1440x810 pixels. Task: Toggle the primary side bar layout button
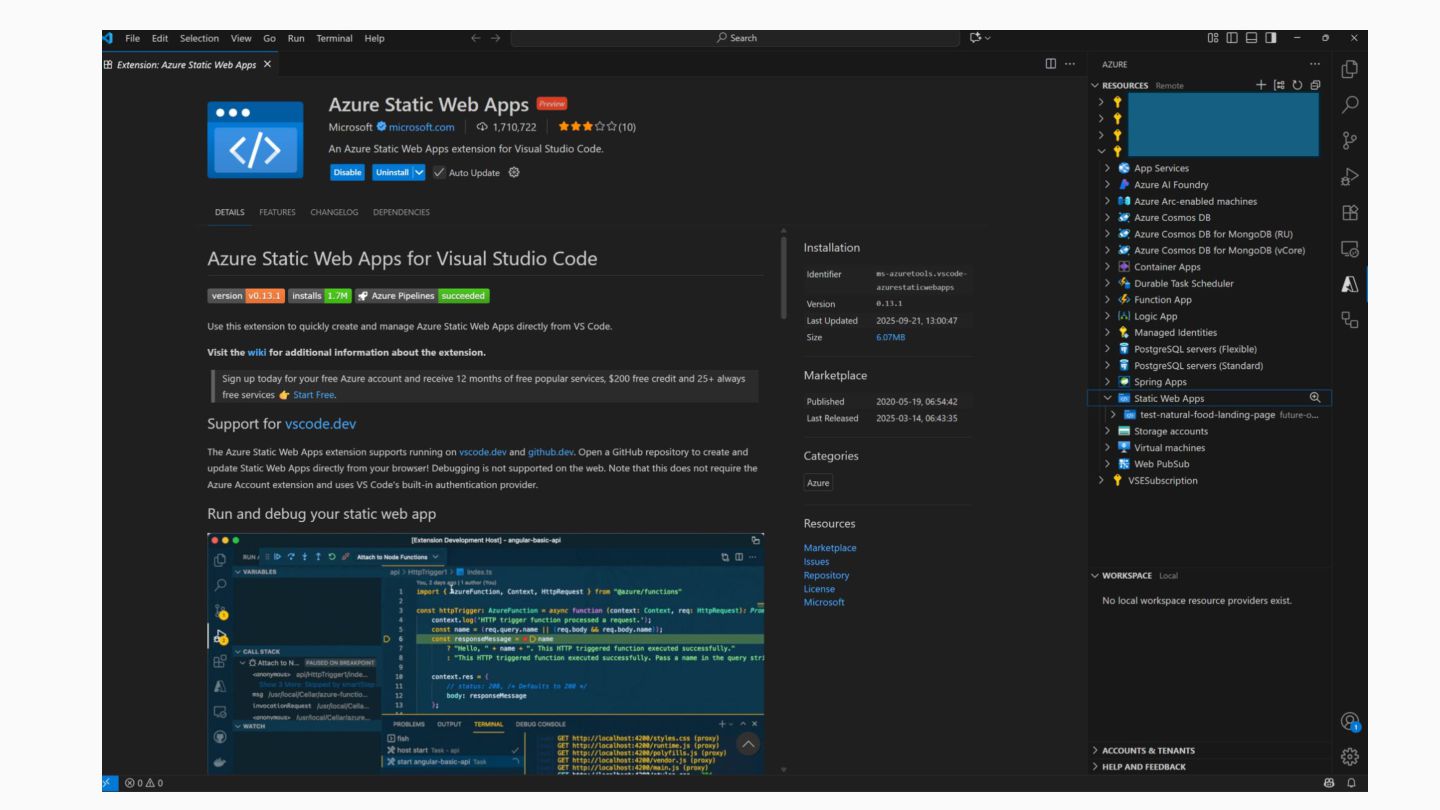[x=1232, y=38]
